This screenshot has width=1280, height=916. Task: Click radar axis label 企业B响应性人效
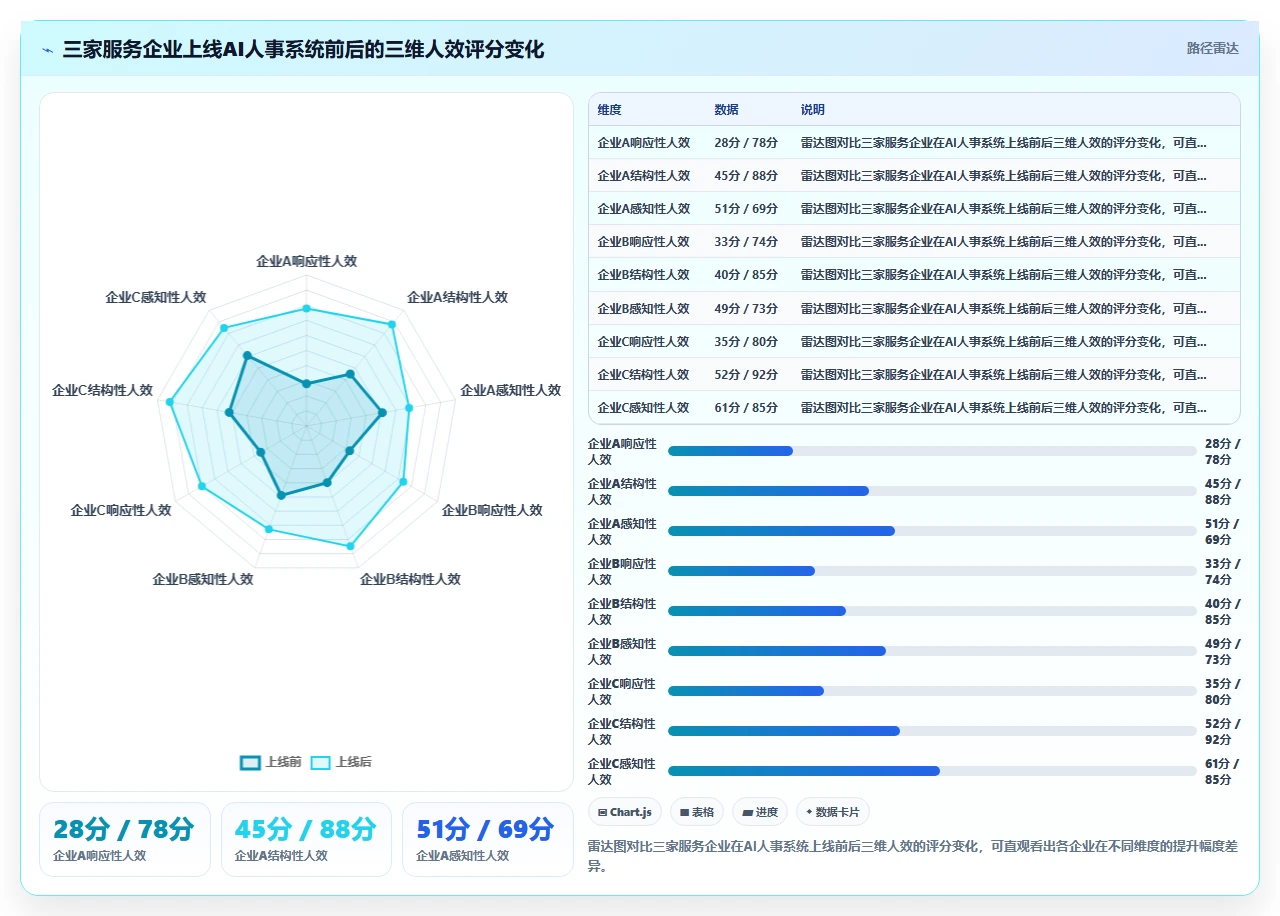492,510
